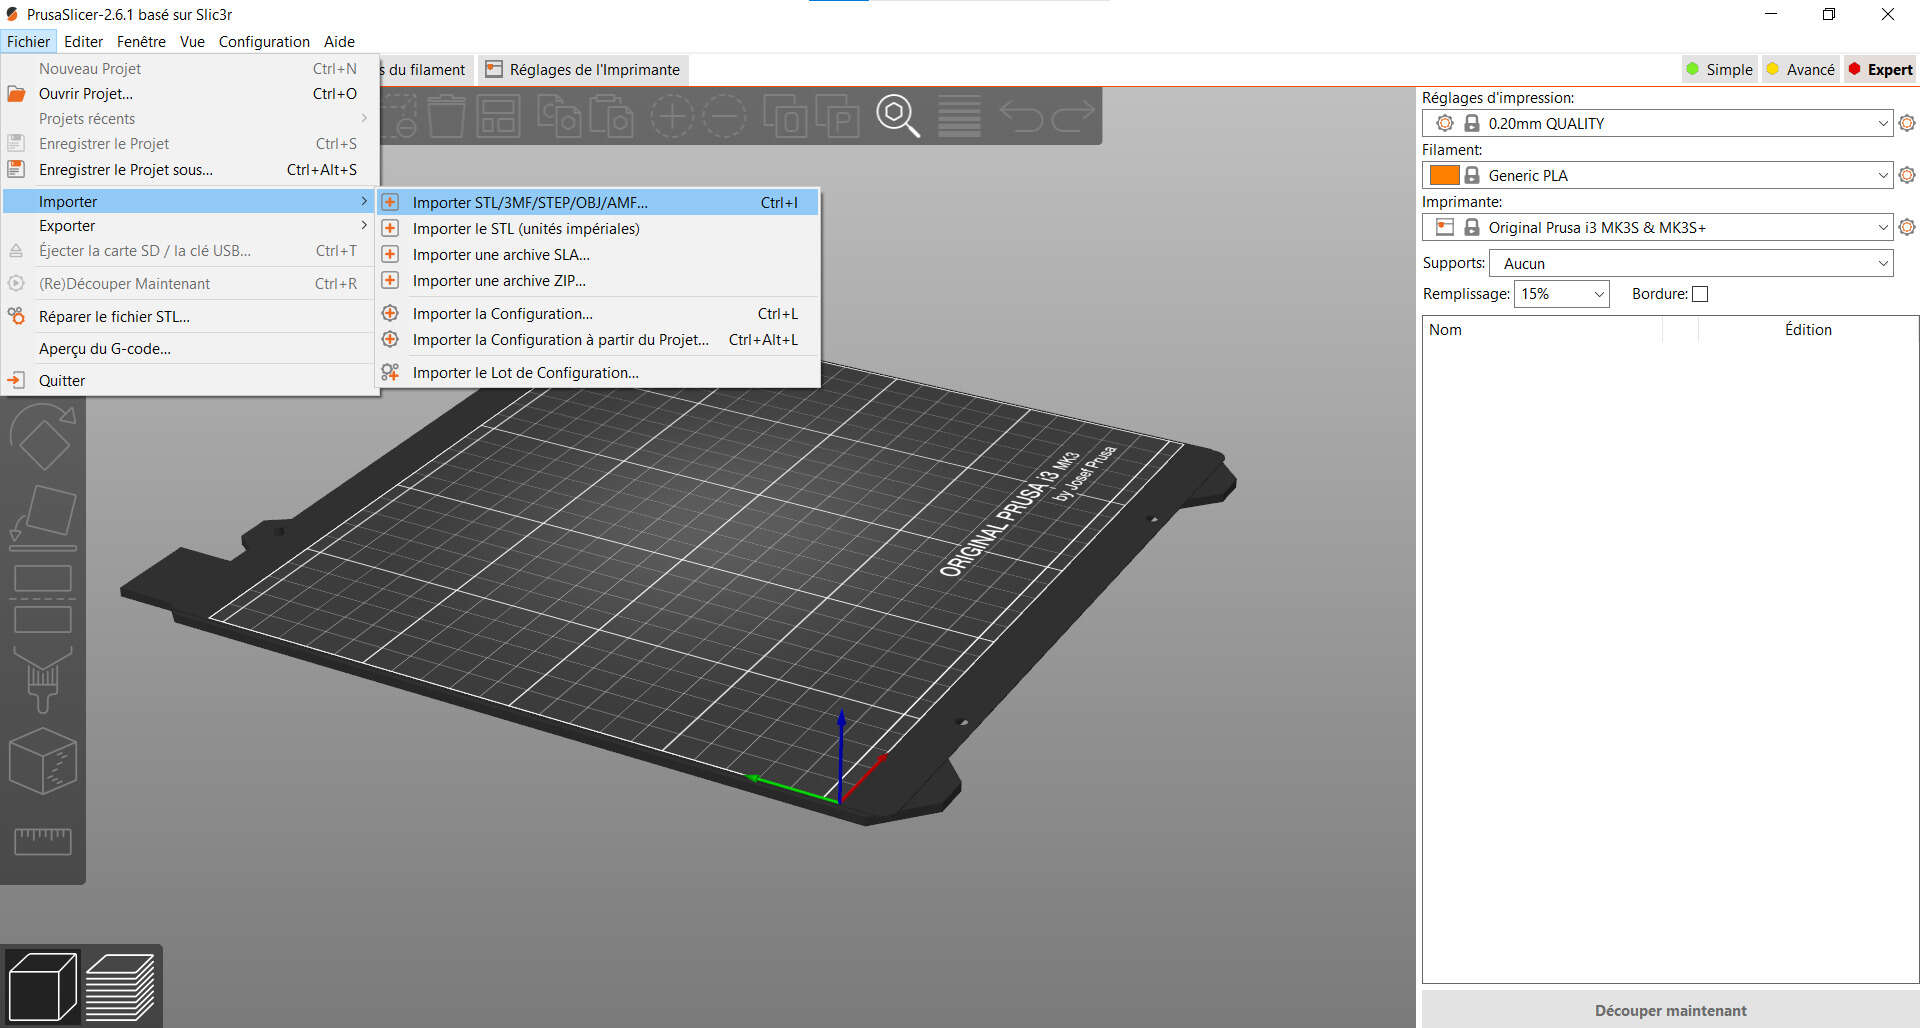Switch to layers preview view icon
1920x1028 pixels.
(120, 987)
